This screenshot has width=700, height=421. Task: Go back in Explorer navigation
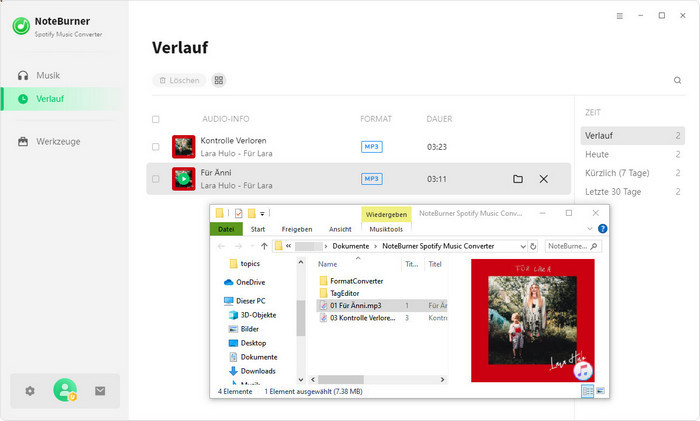tap(221, 246)
